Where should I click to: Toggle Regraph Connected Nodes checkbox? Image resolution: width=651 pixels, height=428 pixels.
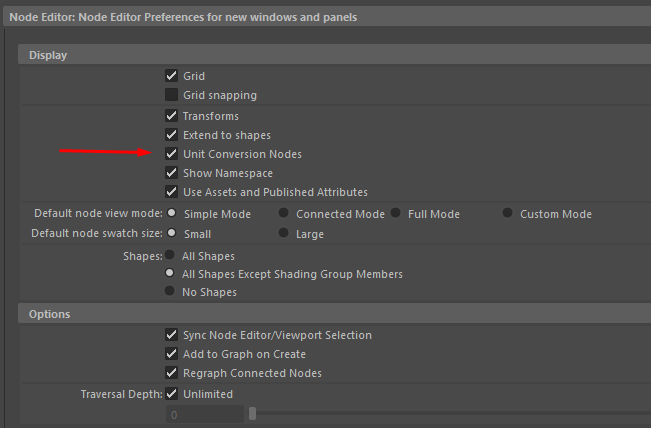[x=171, y=373]
